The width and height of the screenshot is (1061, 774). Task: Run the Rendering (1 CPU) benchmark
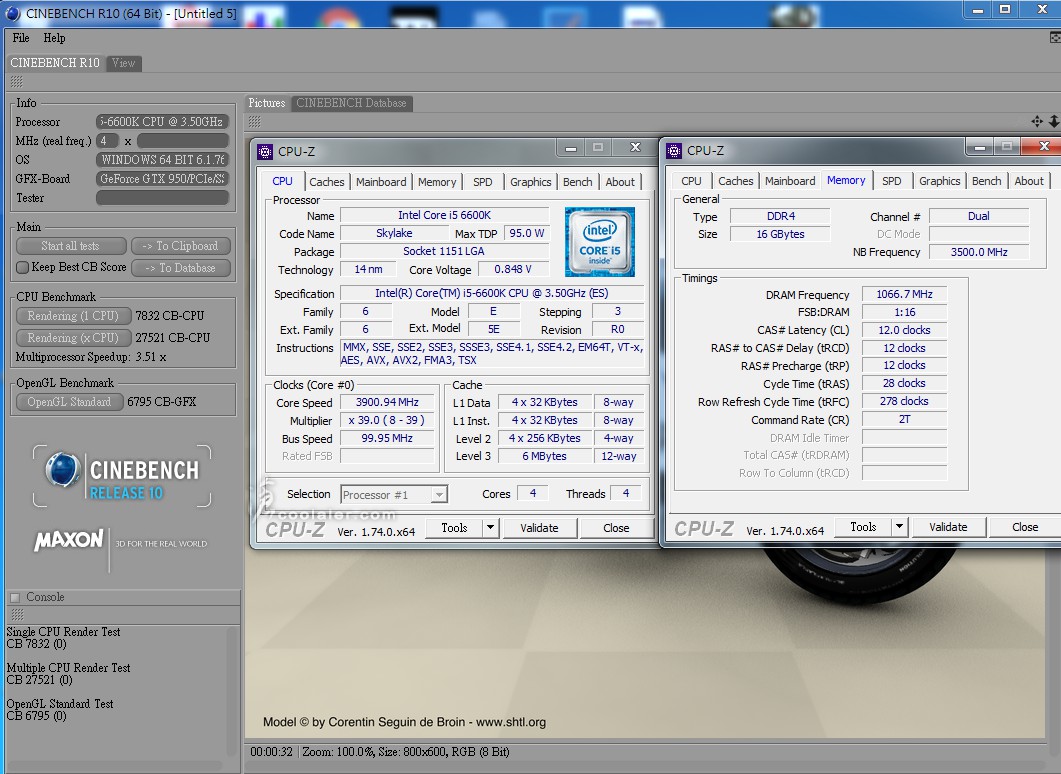pyautogui.click(x=72, y=316)
